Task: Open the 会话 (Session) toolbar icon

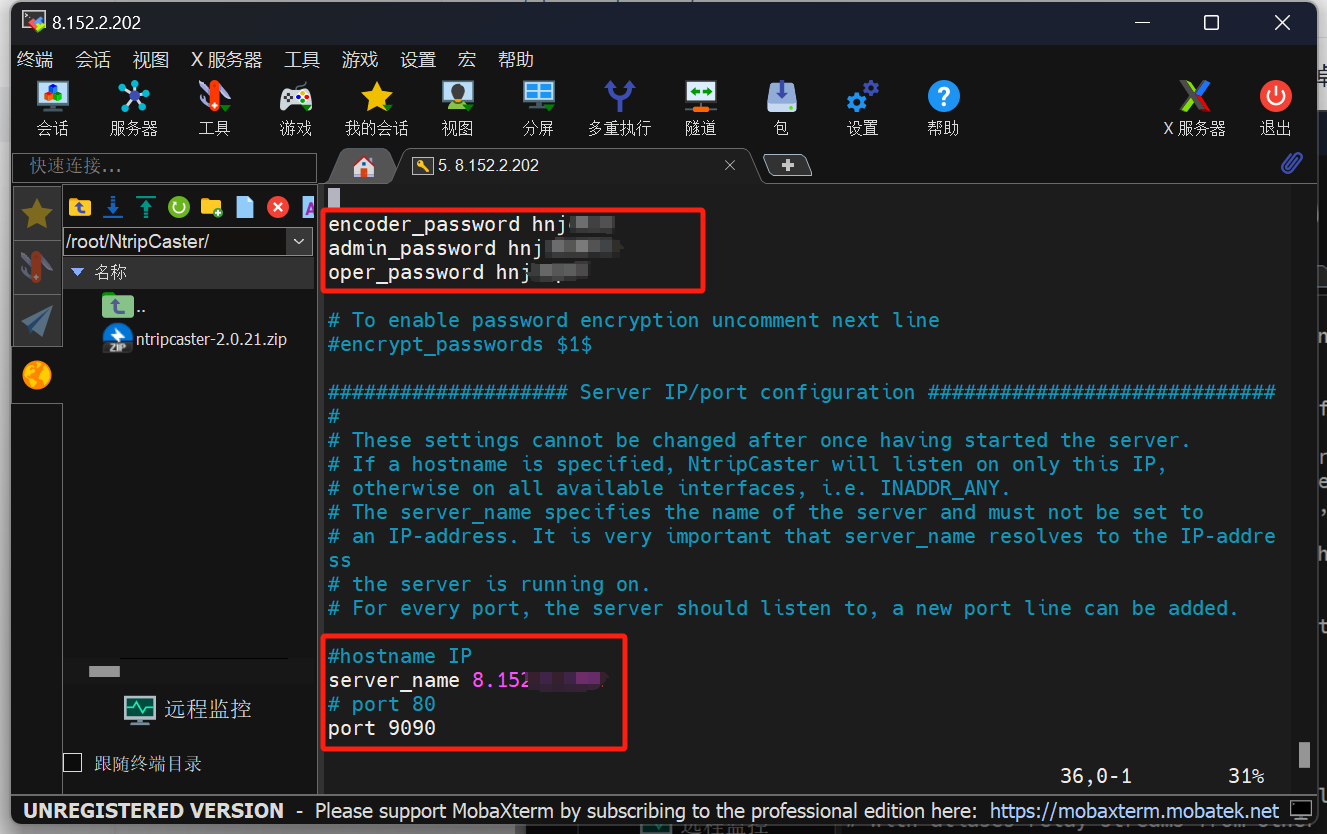Action: (x=53, y=108)
